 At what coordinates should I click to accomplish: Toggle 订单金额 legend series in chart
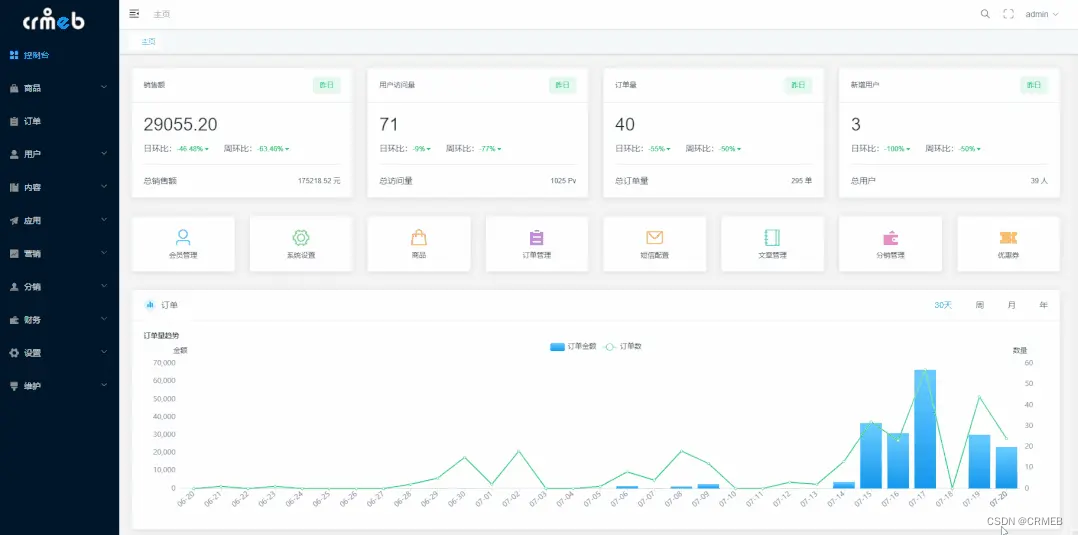[x=573, y=347]
